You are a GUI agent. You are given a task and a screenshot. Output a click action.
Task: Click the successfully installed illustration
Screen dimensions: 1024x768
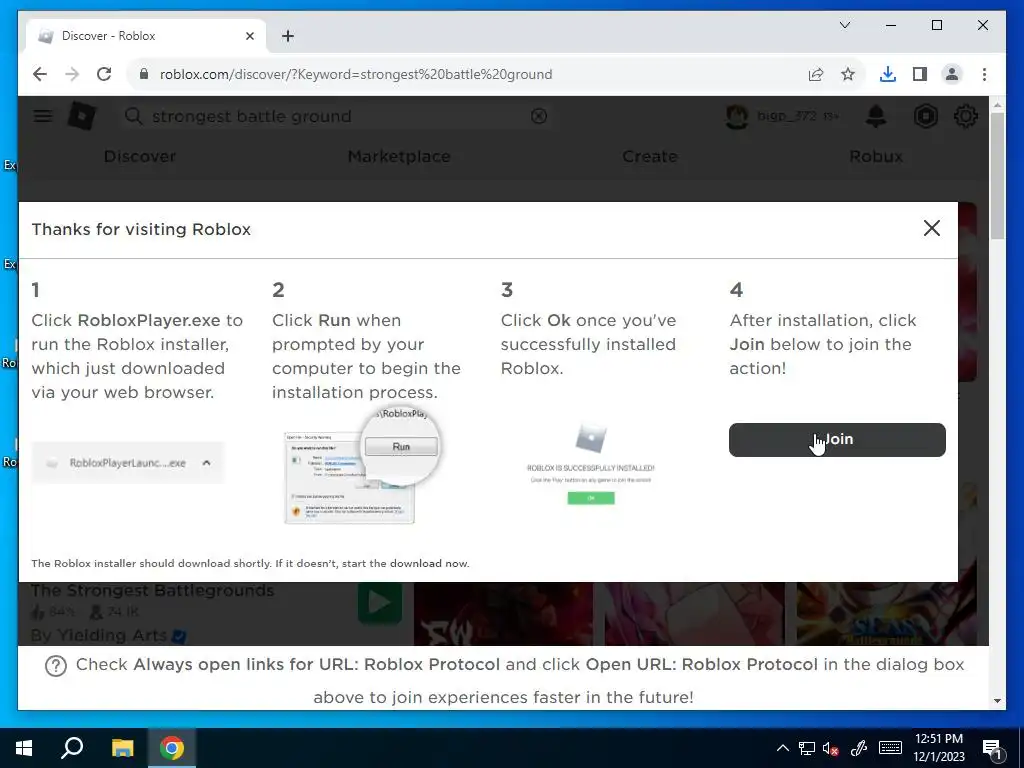pyautogui.click(x=590, y=464)
